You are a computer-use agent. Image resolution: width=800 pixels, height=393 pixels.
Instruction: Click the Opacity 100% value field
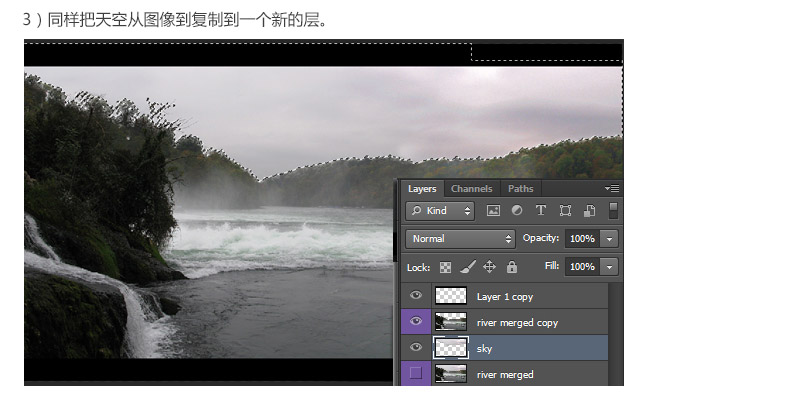[x=583, y=239]
